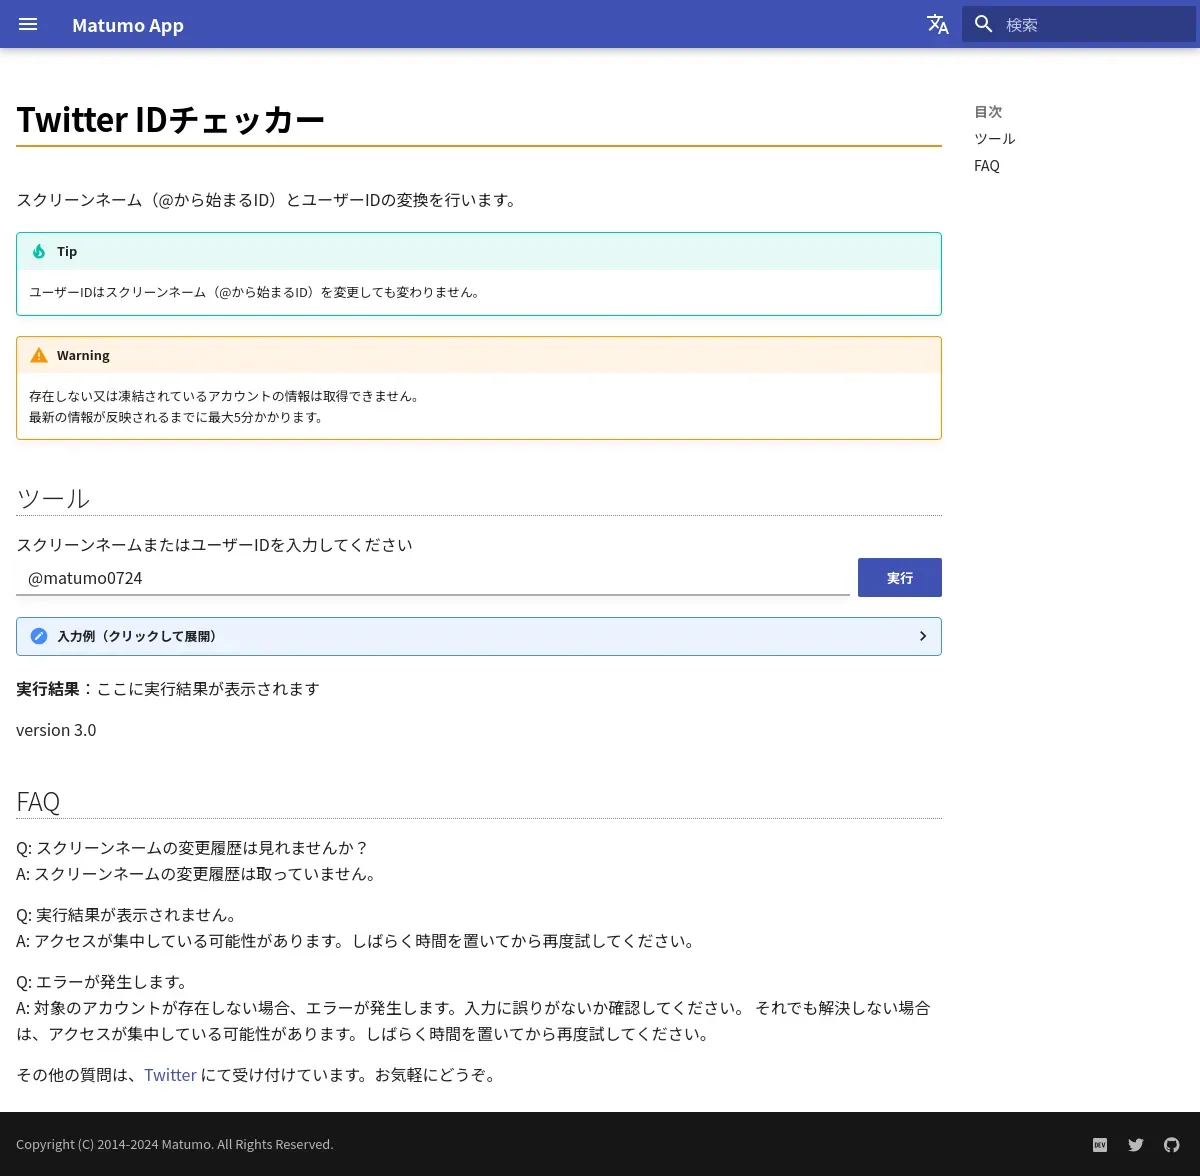Image resolution: width=1200 pixels, height=1176 pixels.
Task: Click the flame icon in Tip box
Action: click(x=39, y=252)
